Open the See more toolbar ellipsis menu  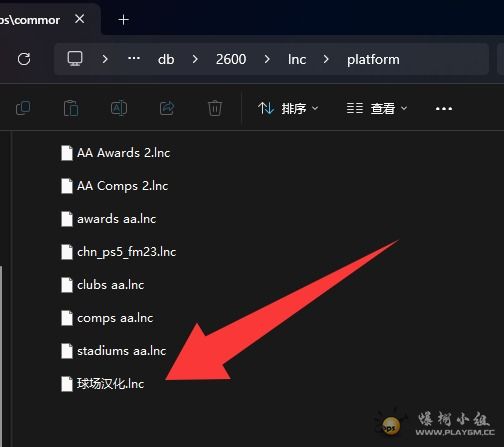coord(444,109)
